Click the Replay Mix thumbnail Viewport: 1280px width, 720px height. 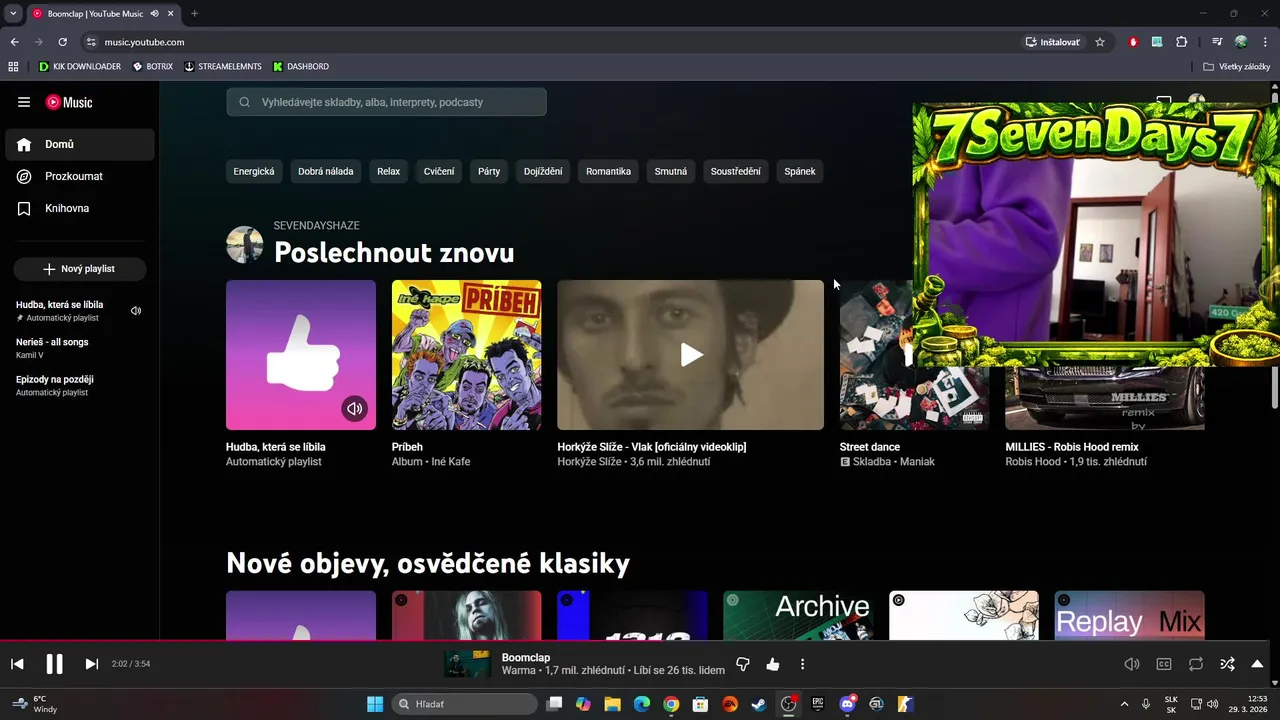click(1130, 615)
